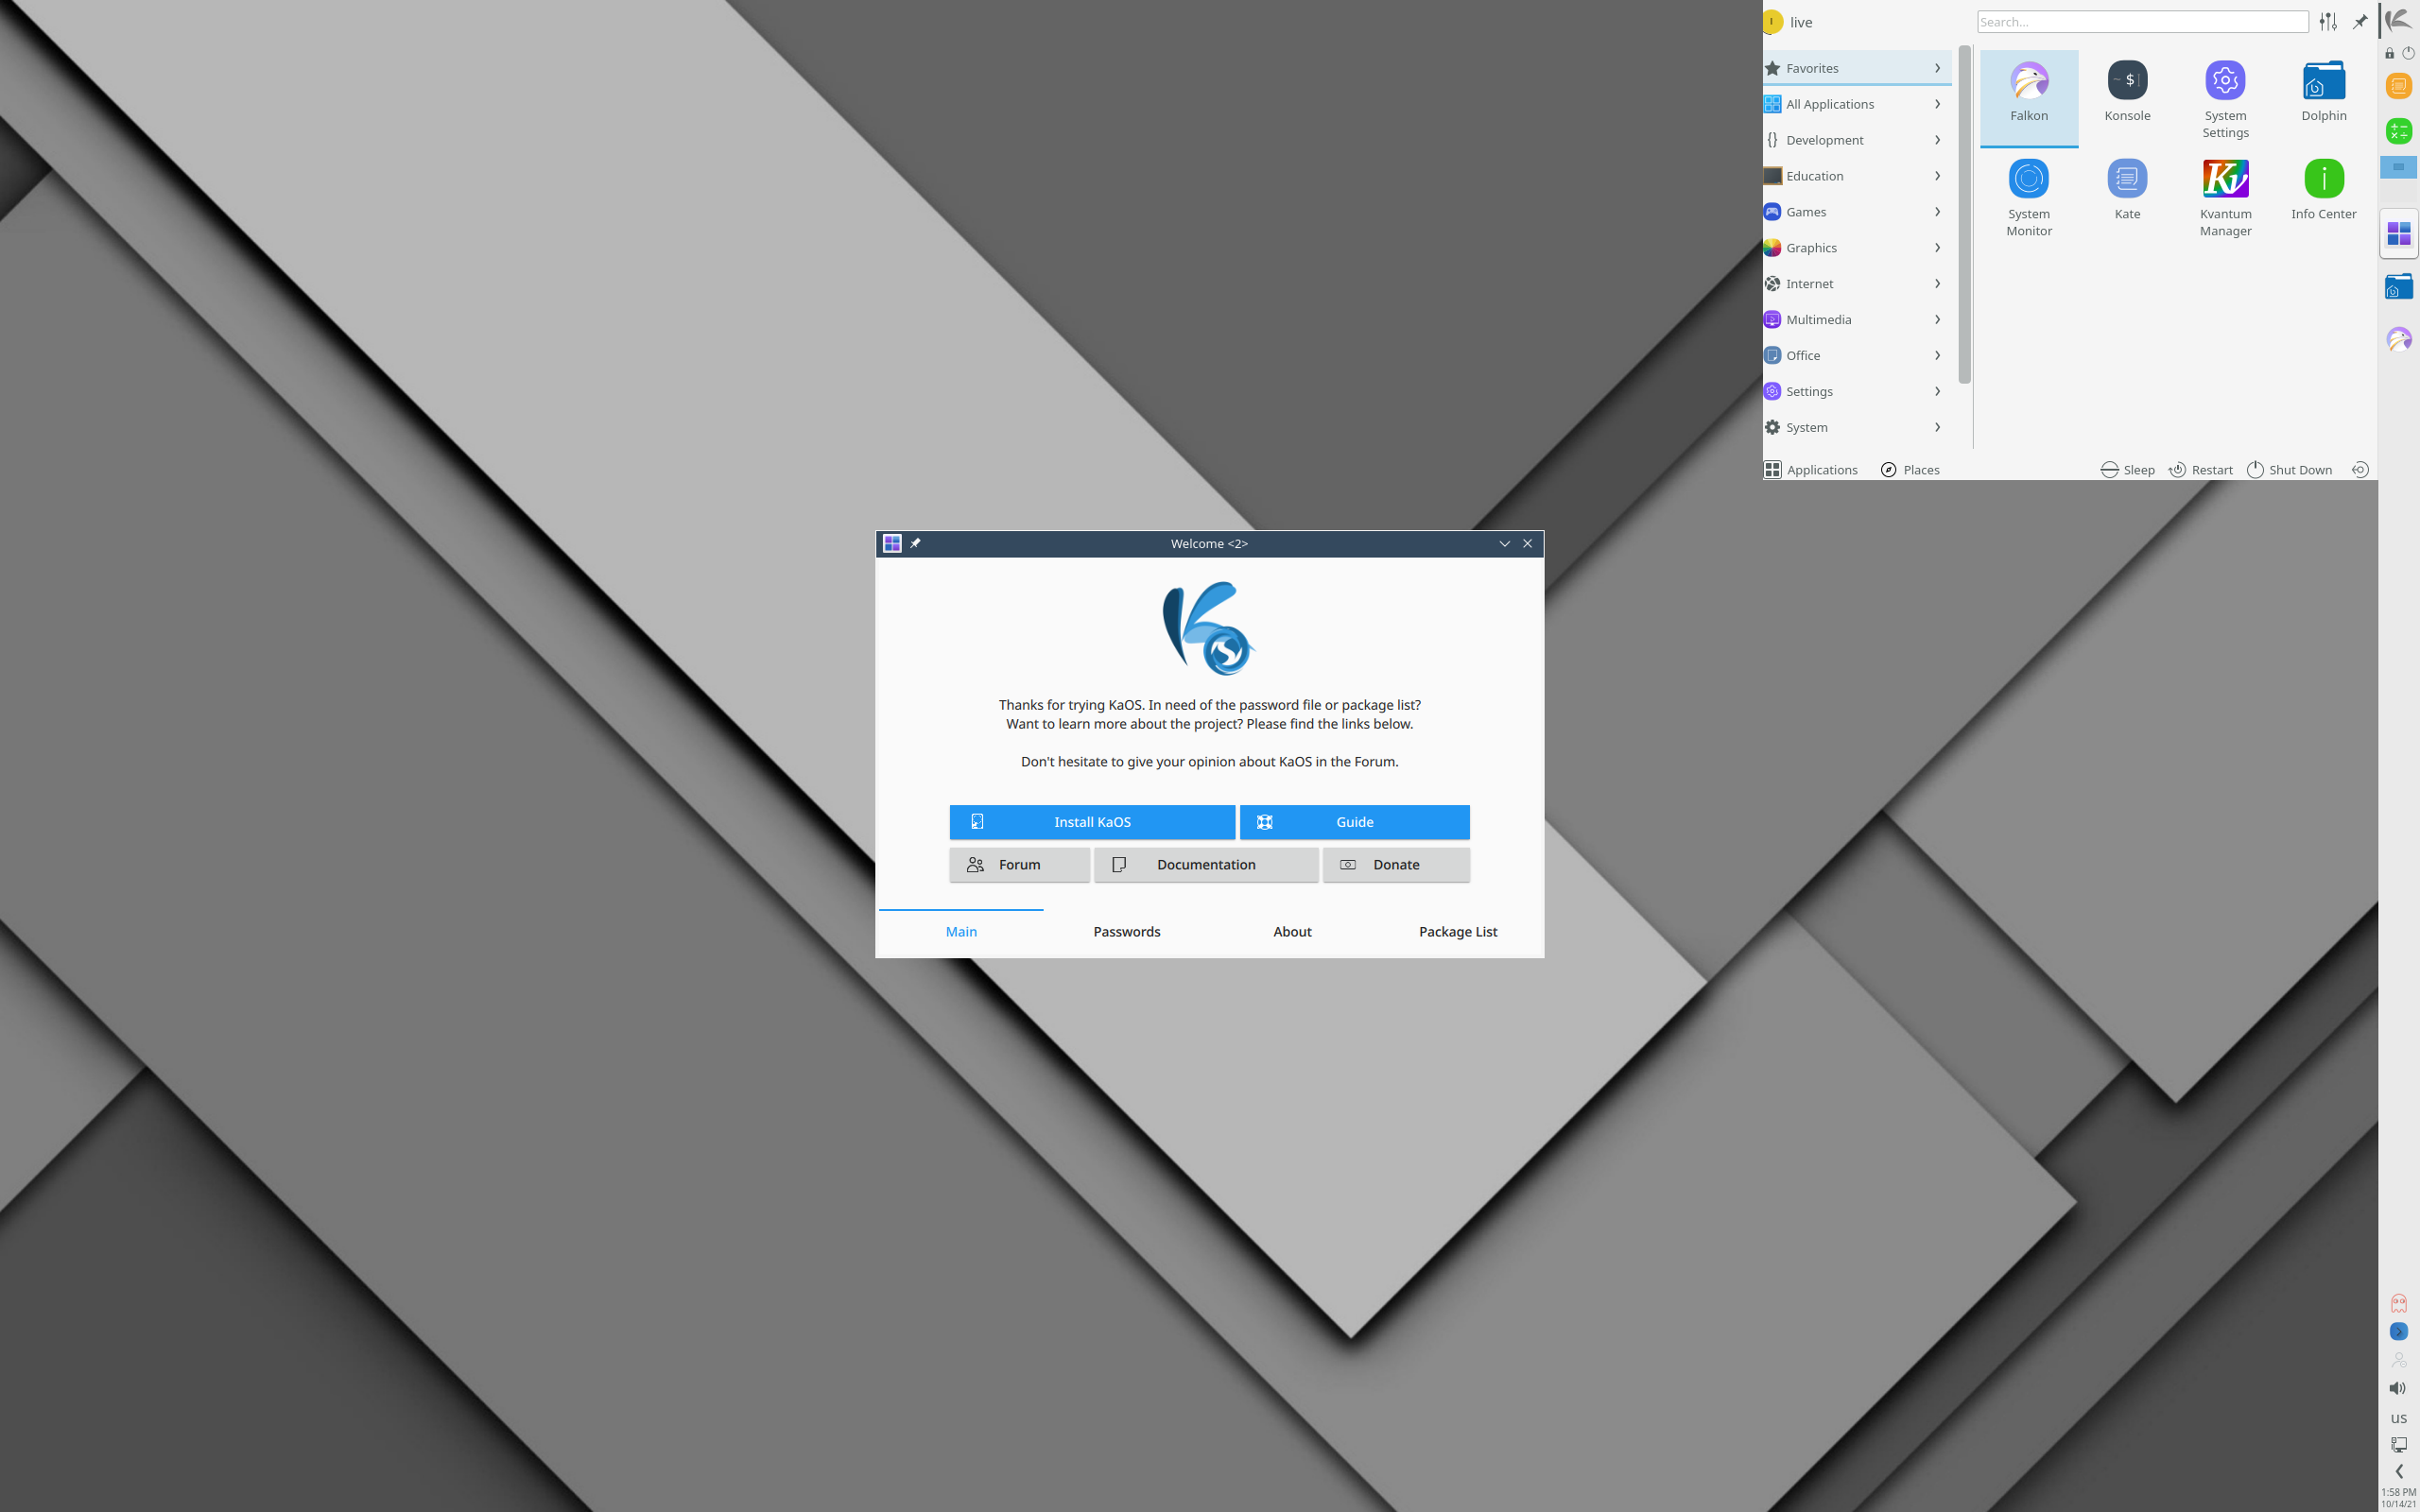The width and height of the screenshot is (2420, 1512).
Task: Switch launcher to Applications view
Action: click(1812, 470)
